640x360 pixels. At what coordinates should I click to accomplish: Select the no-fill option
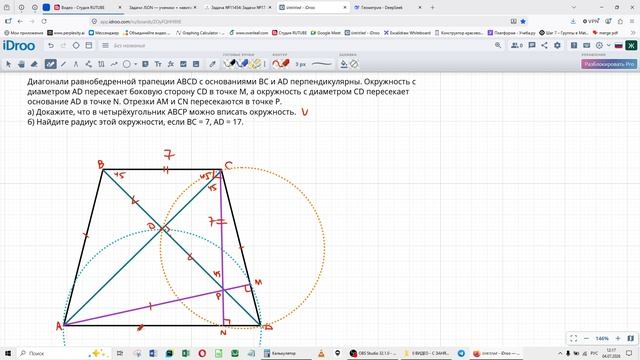pyautogui.click(x=354, y=64)
